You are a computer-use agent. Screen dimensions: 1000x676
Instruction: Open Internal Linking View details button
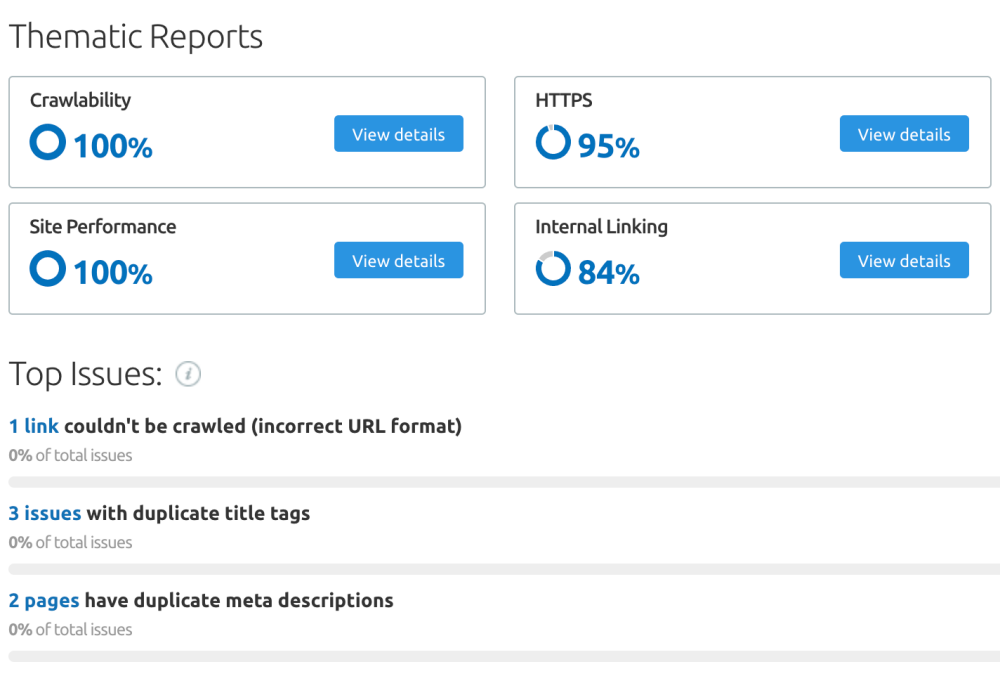903,260
